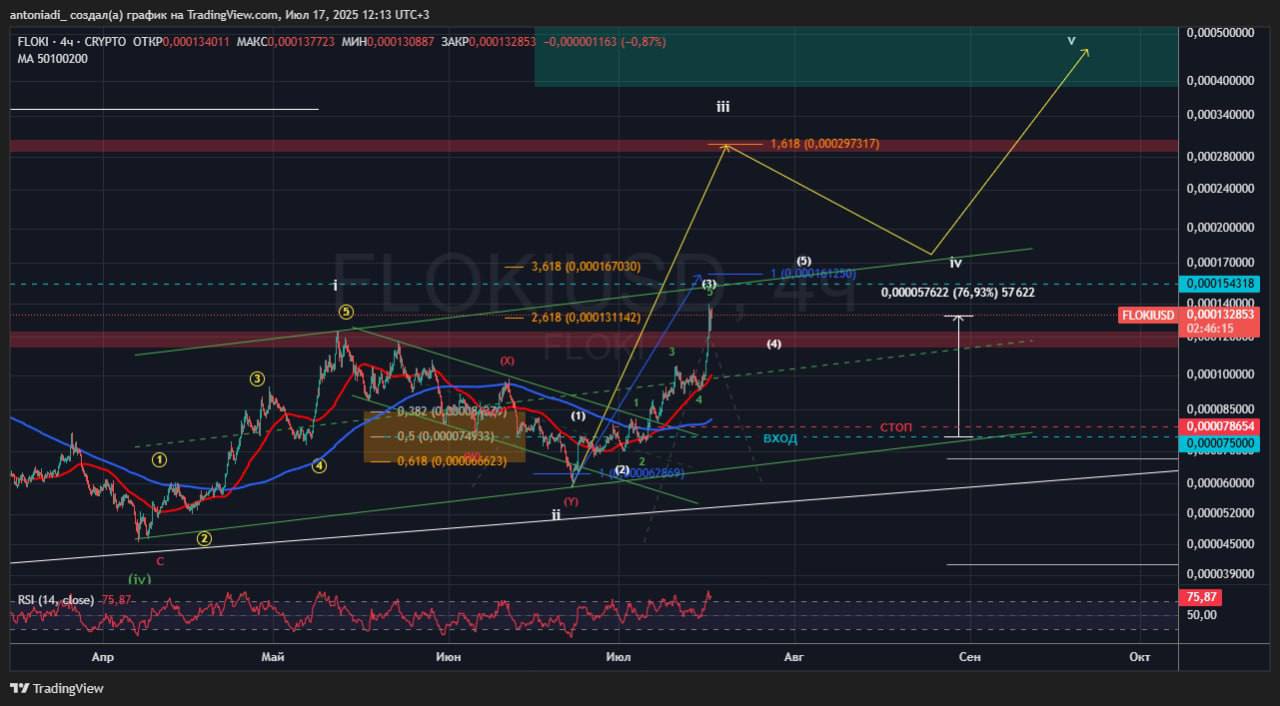Click the red СТОП label

click(896, 427)
